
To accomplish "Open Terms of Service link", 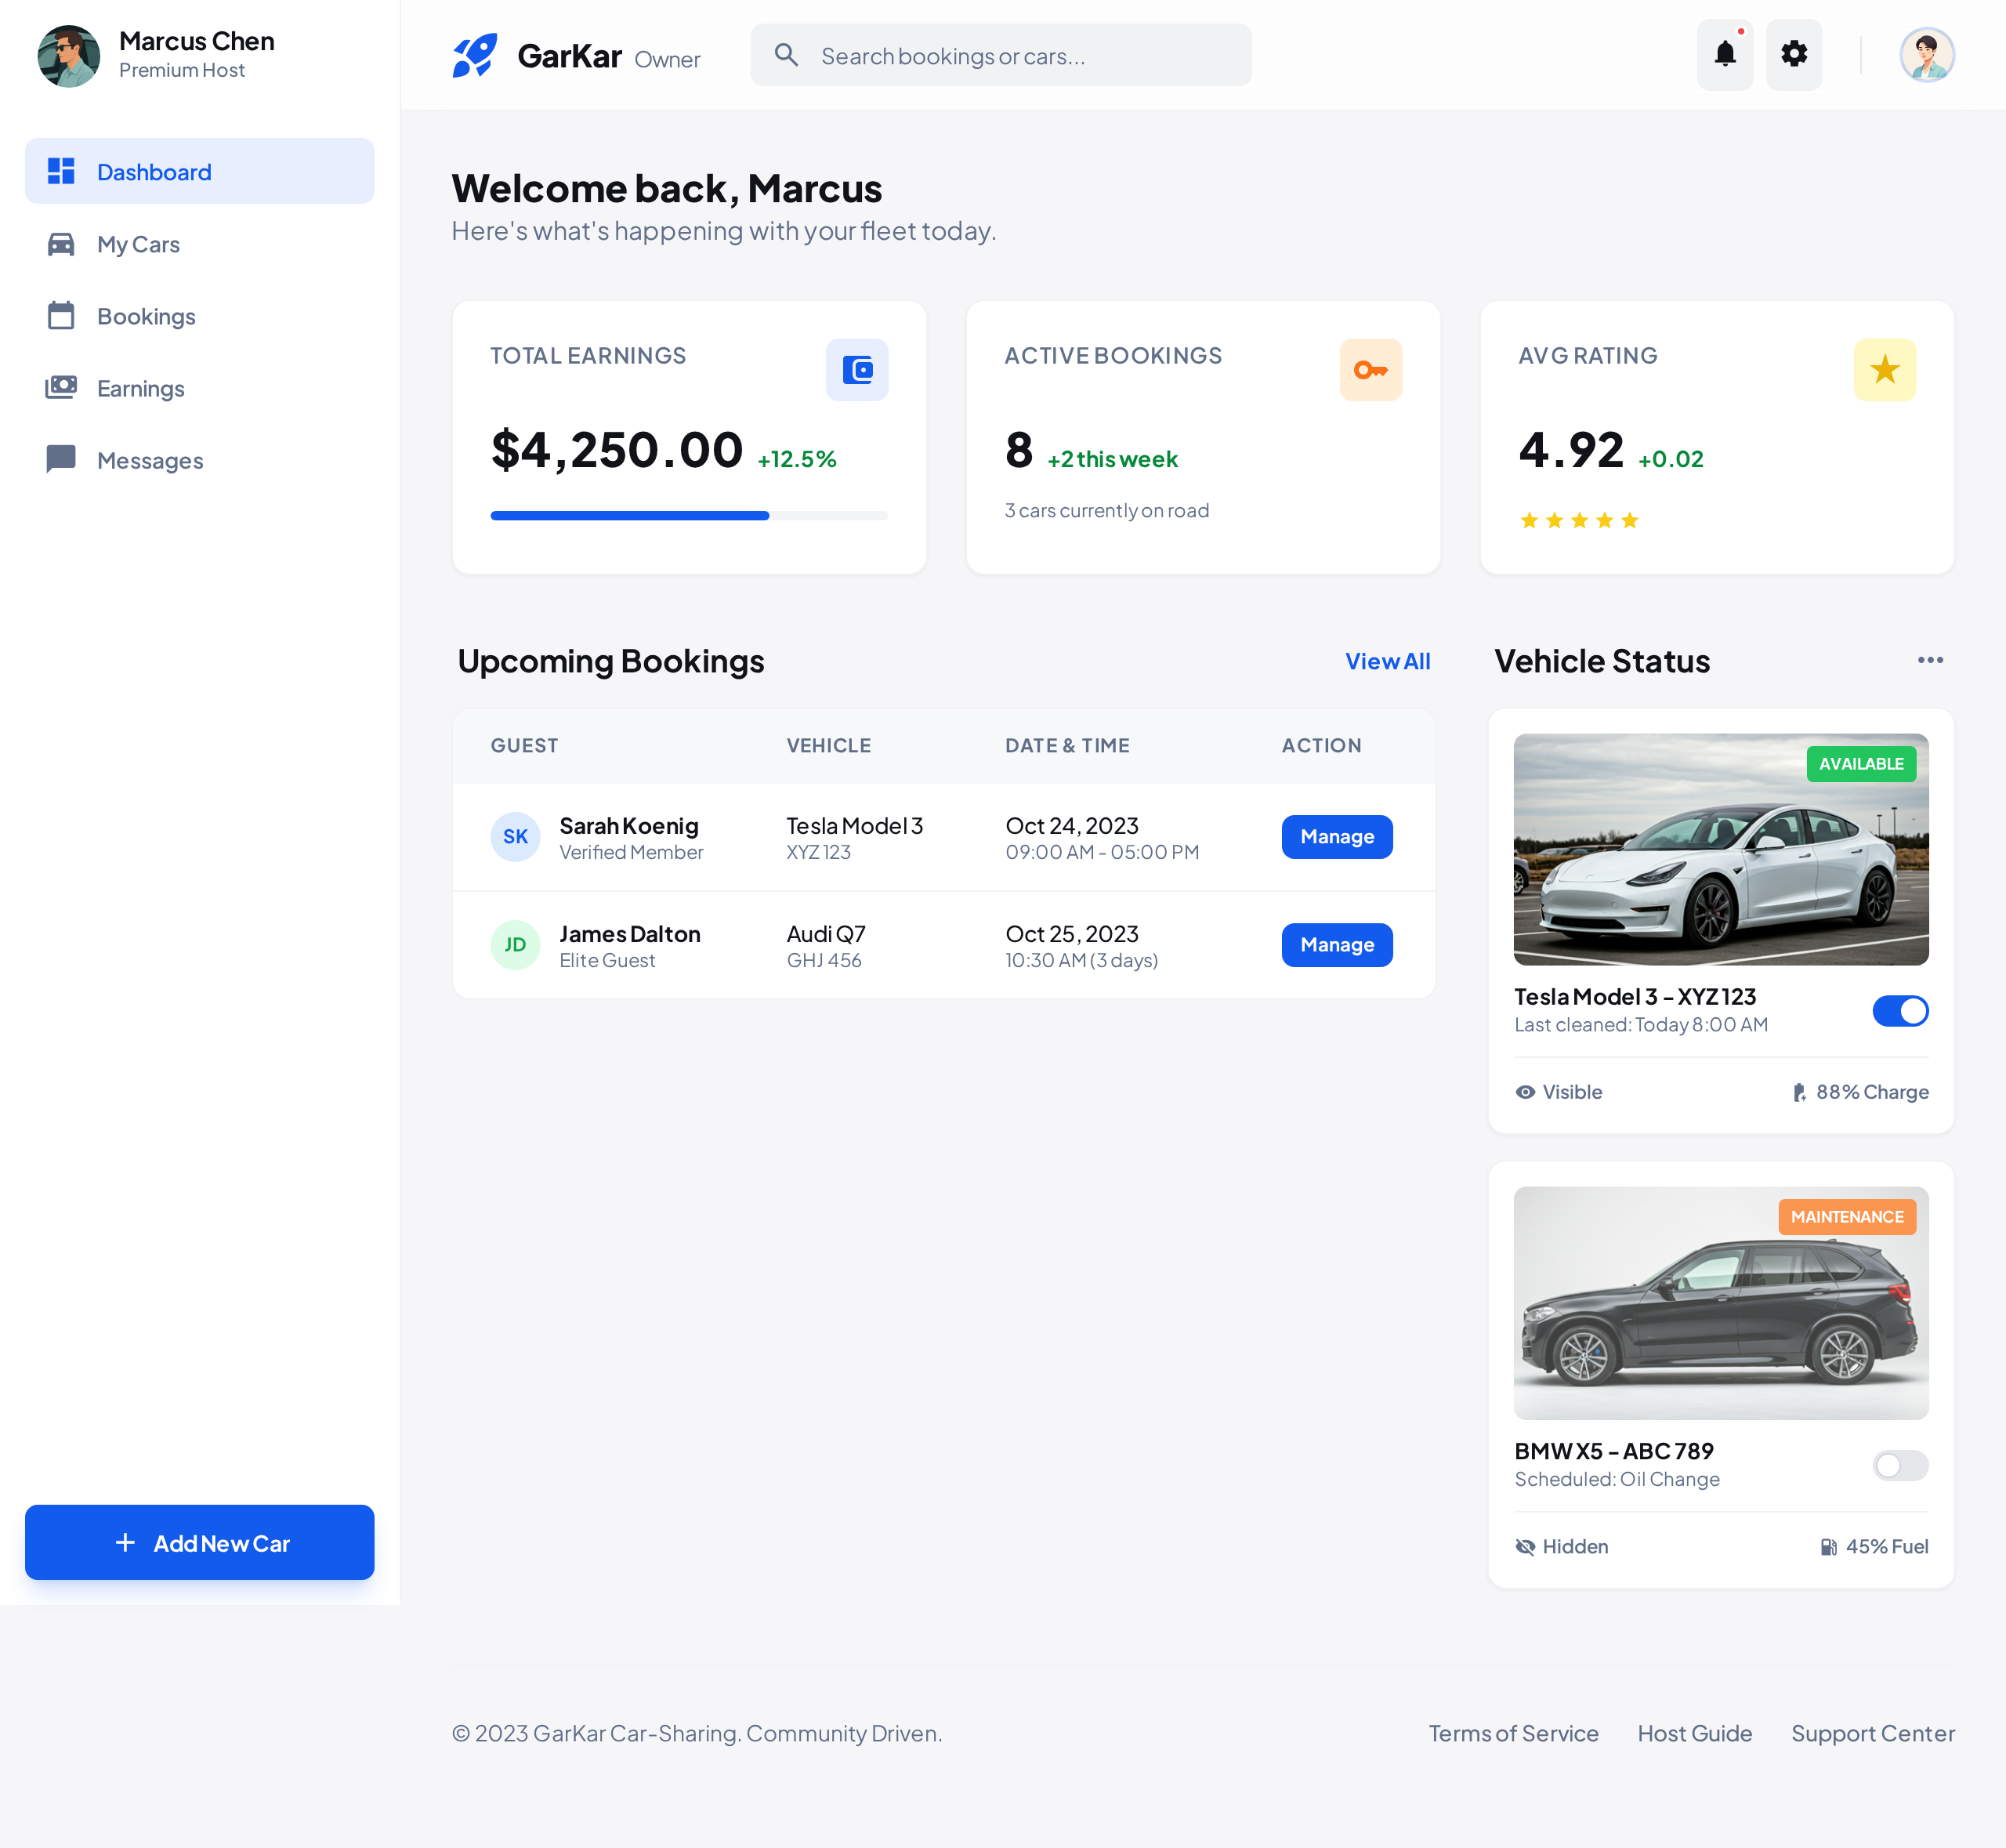I will click(1513, 1733).
